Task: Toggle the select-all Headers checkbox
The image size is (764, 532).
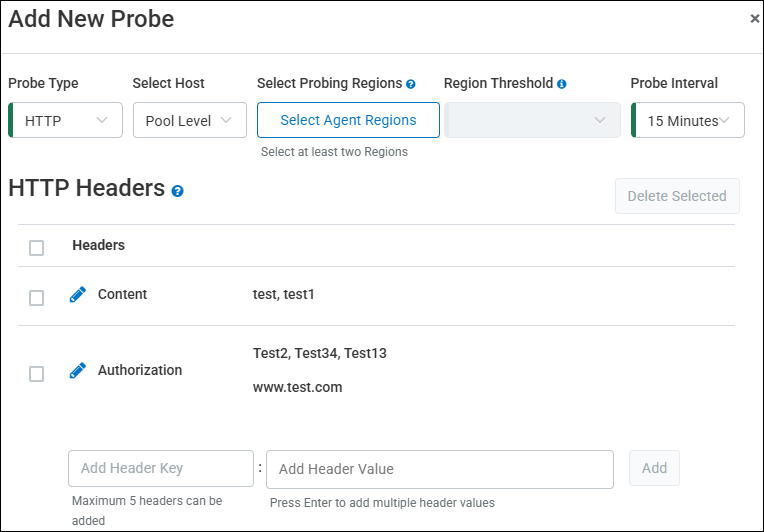Action: pos(37,247)
